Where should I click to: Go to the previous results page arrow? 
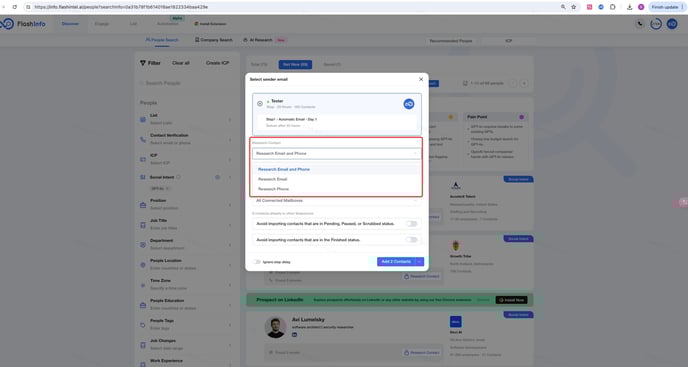[513, 83]
